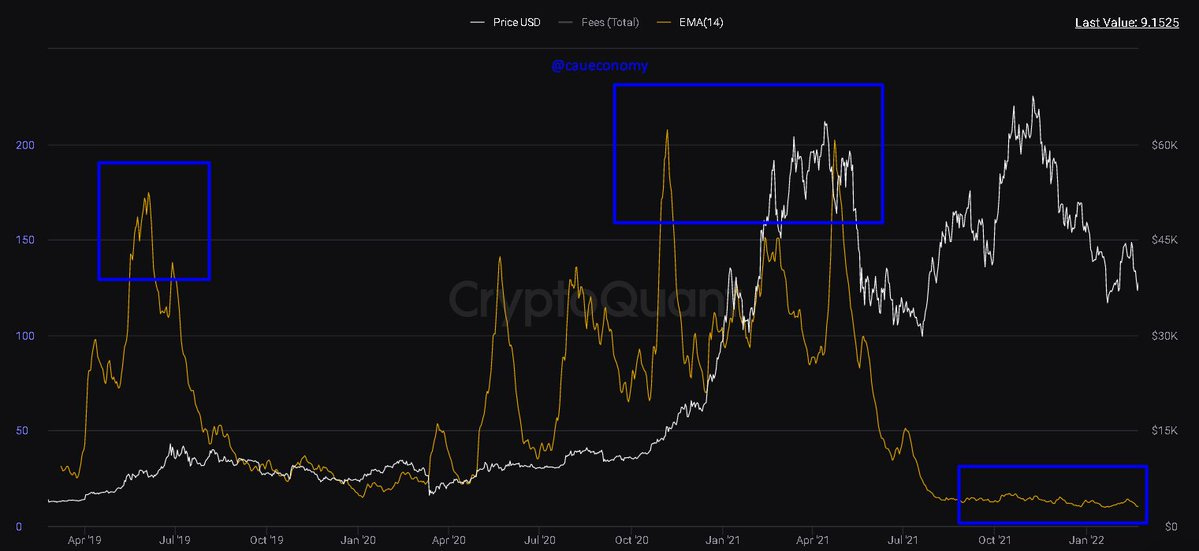This screenshot has height=551, width=1199.
Task: Click the Jan '22 date label
Action: [1086, 540]
